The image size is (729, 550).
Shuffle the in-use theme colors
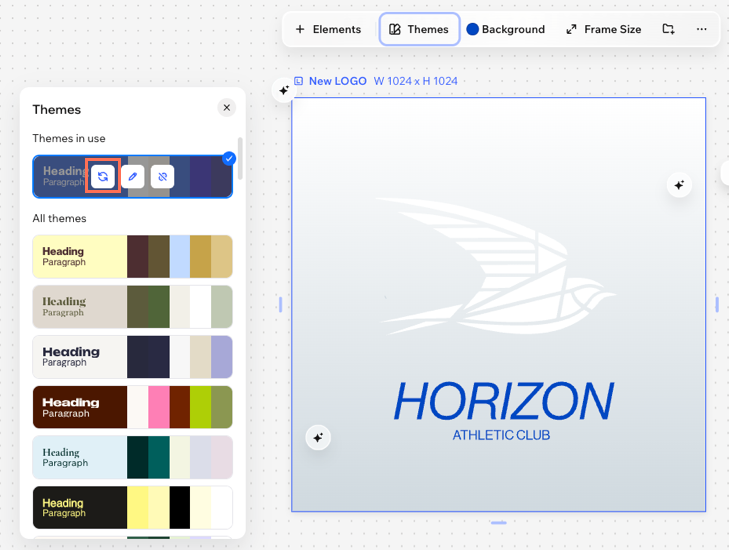103,177
